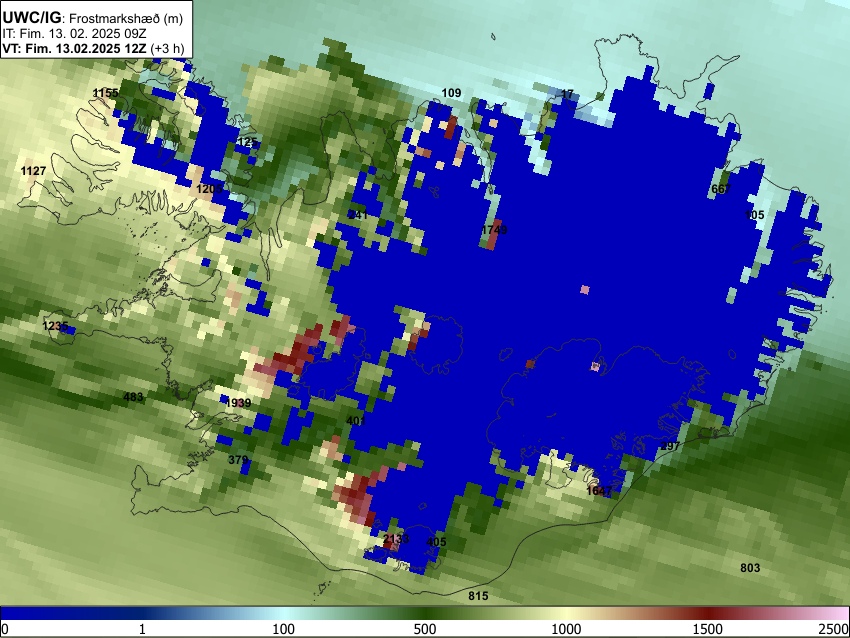Click the legend label 1500
This screenshot has width=850, height=638.
tap(708, 629)
